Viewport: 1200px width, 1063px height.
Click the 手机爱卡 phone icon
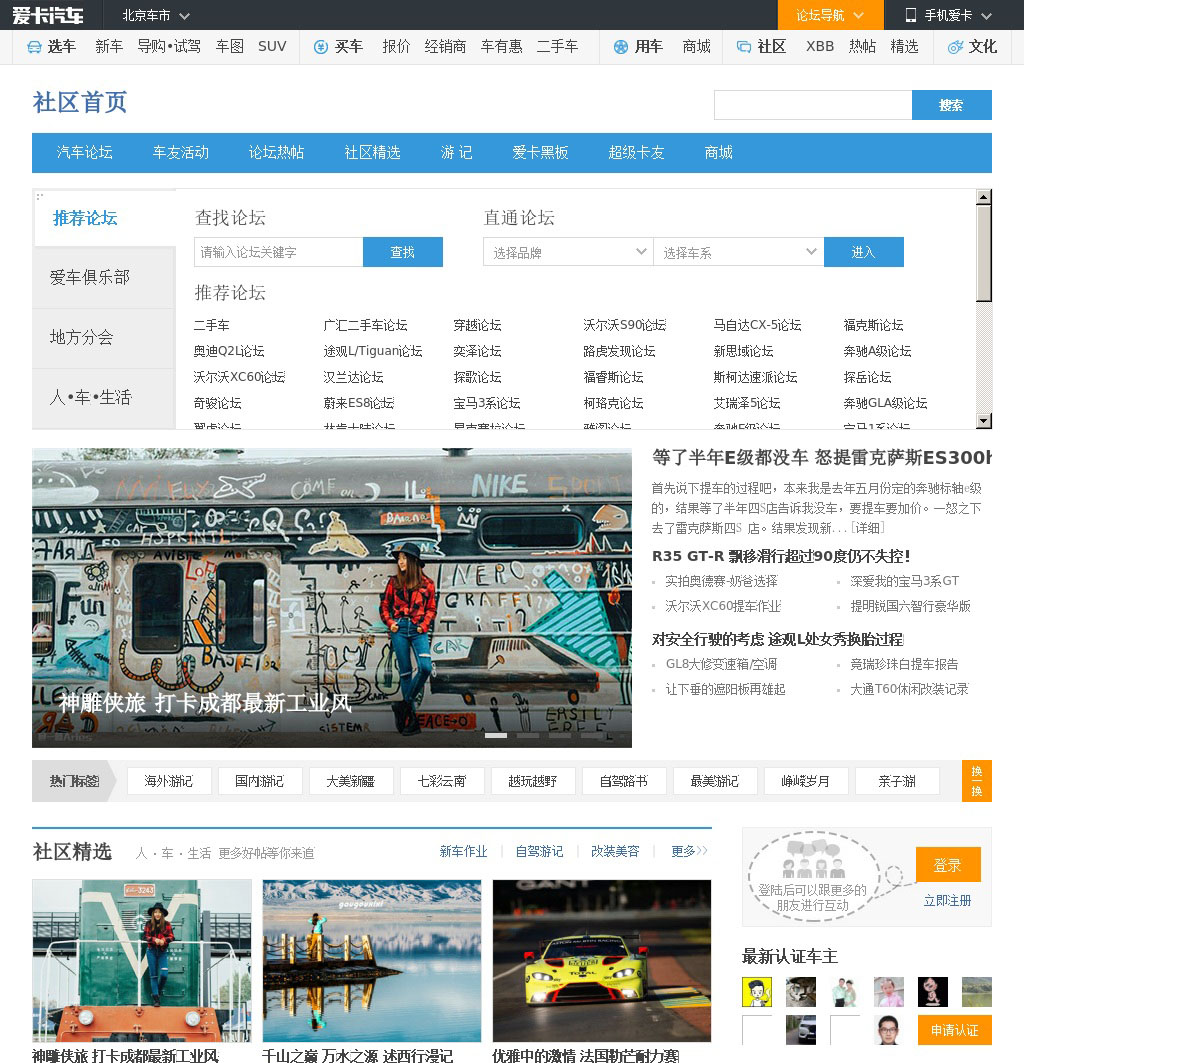click(x=911, y=15)
